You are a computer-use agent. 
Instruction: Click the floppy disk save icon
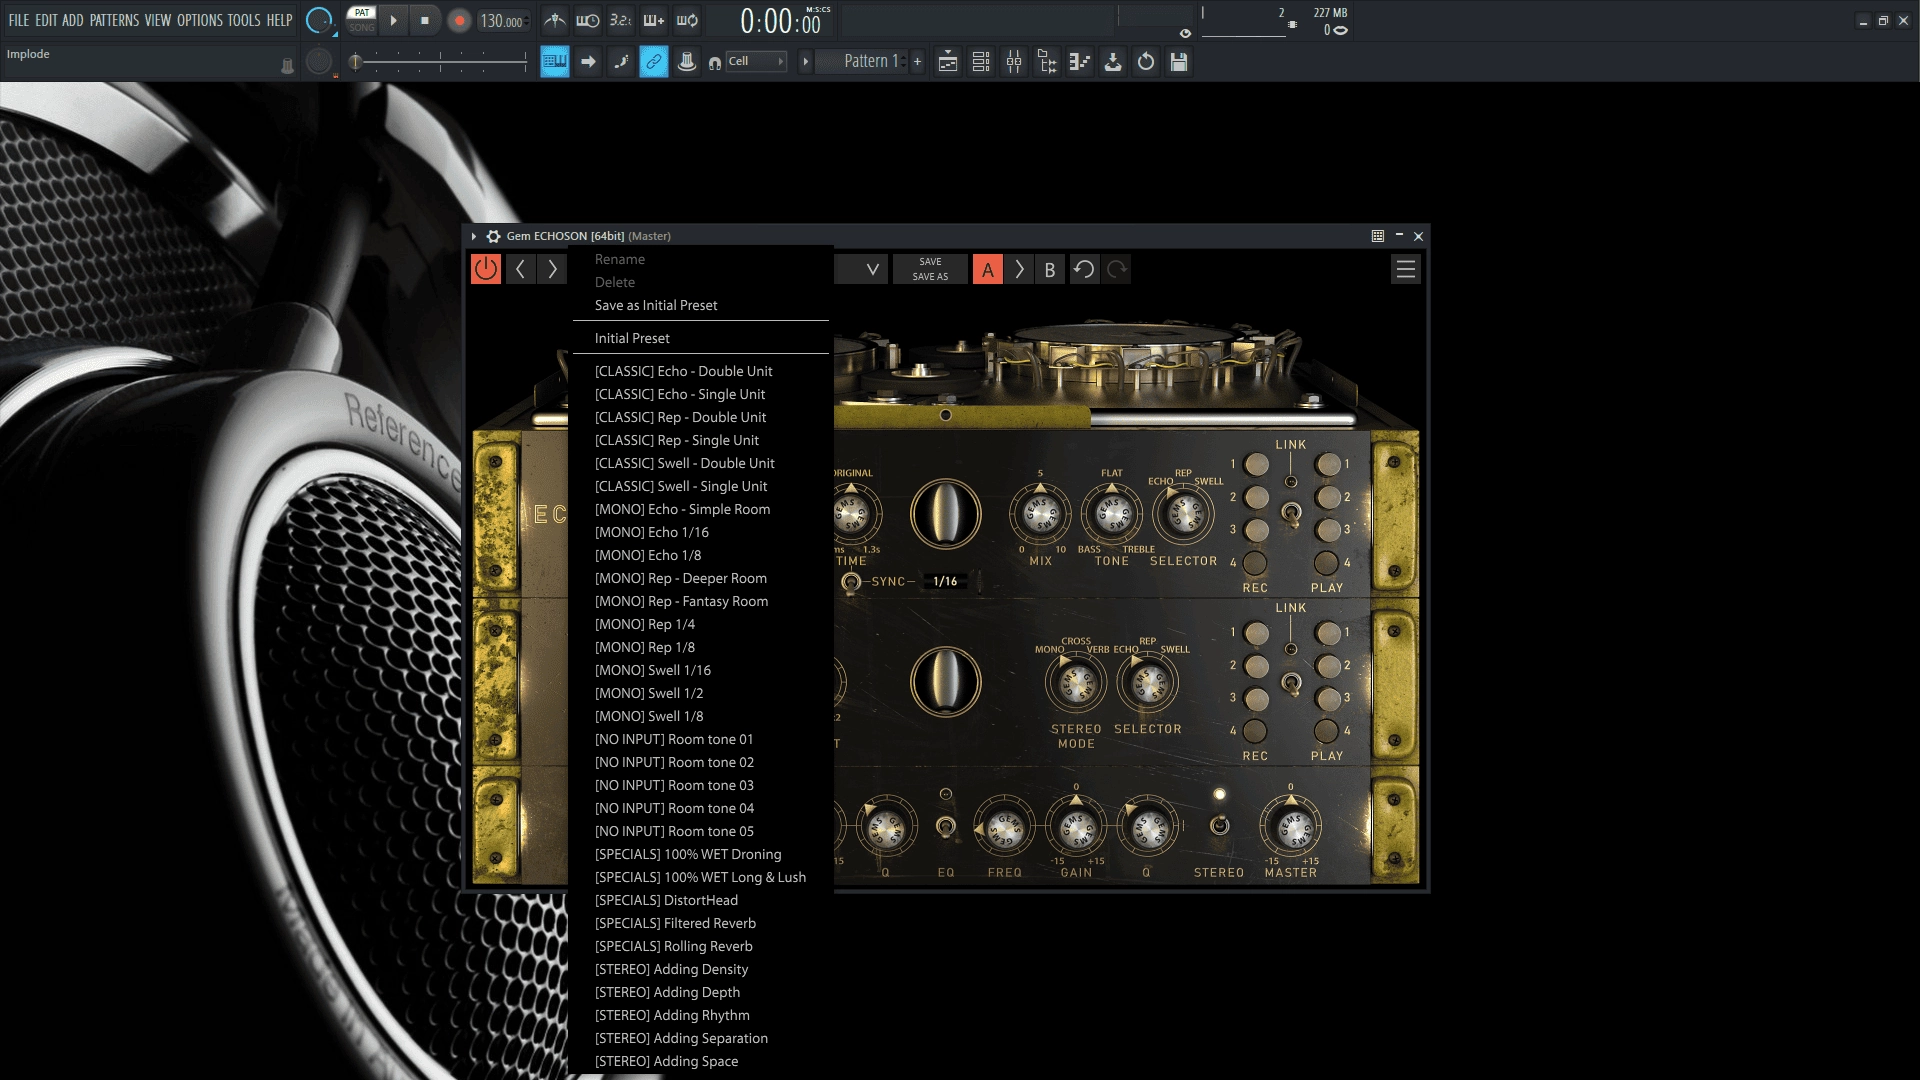tap(1179, 62)
